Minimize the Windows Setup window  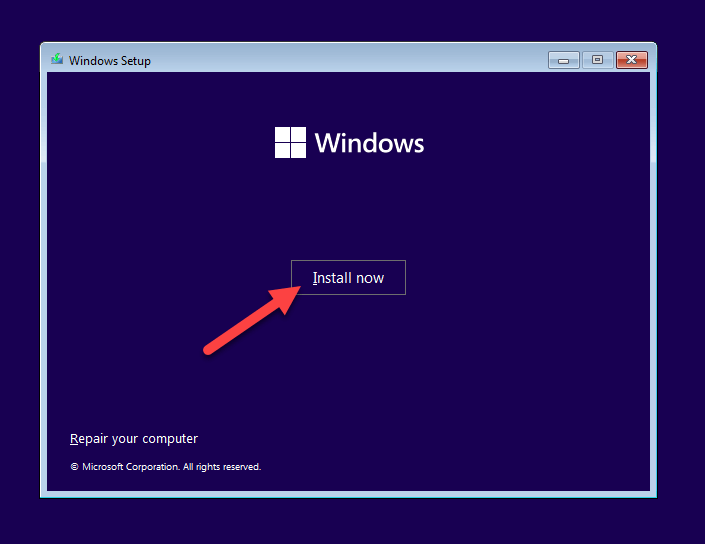(563, 60)
